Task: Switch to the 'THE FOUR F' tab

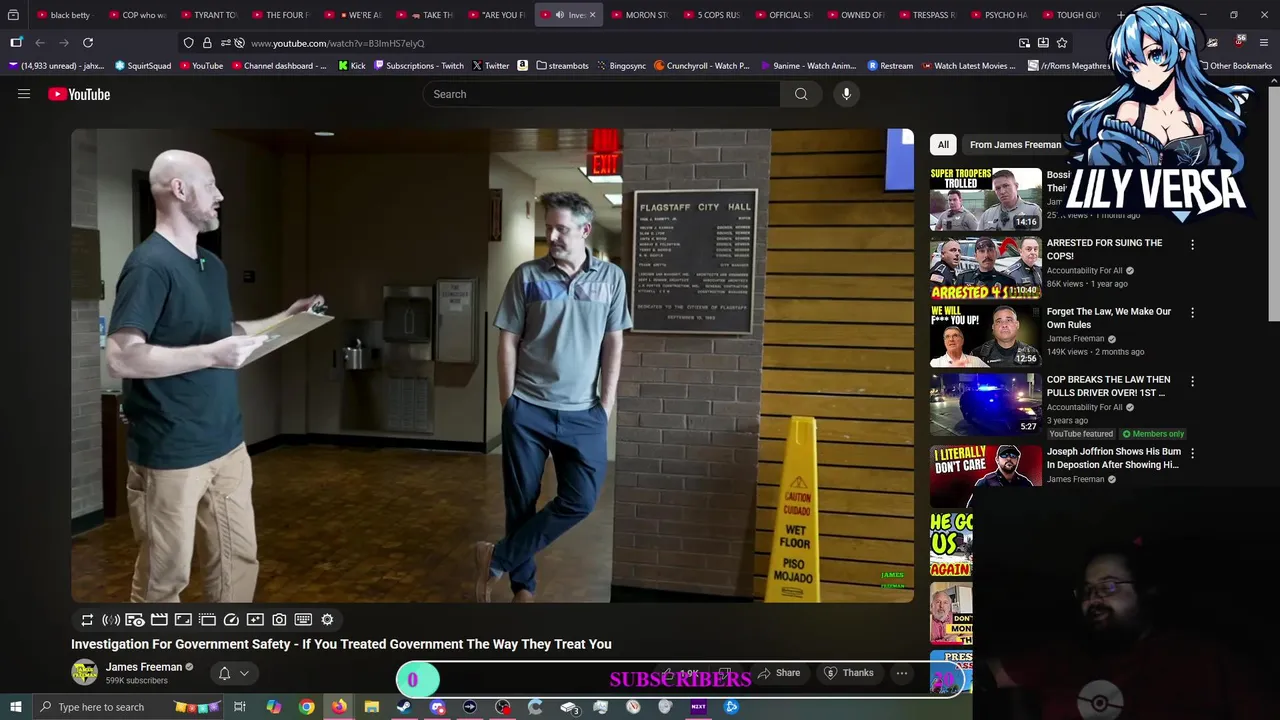Action: click(x=280, y=15)
